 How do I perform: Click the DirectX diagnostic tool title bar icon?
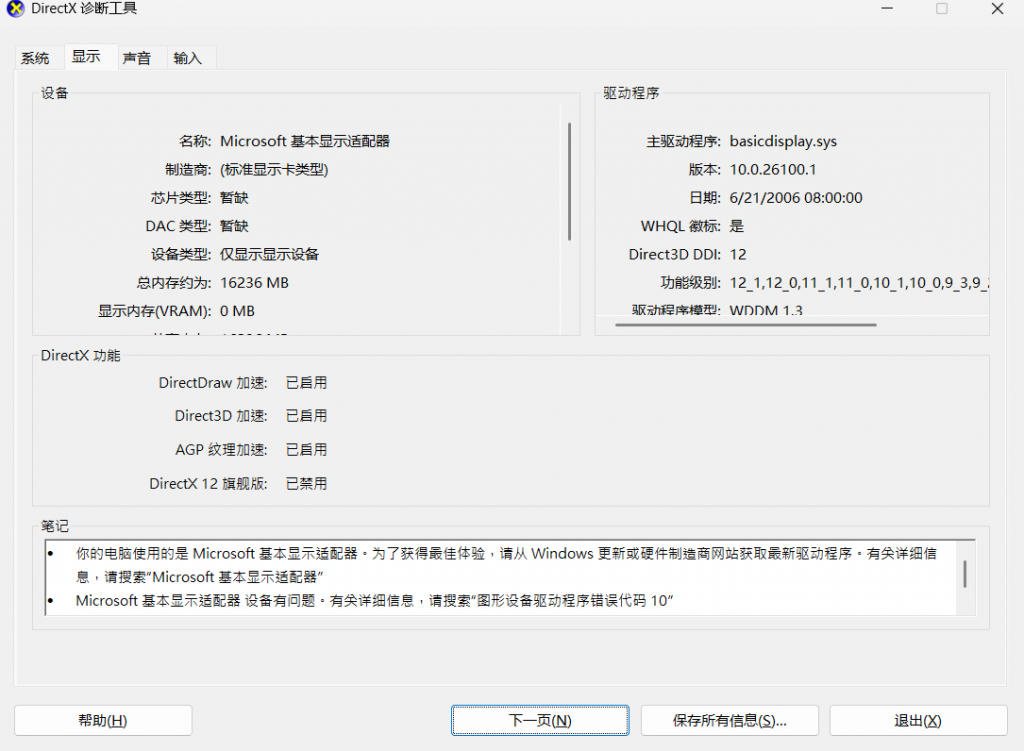[13, 9]
